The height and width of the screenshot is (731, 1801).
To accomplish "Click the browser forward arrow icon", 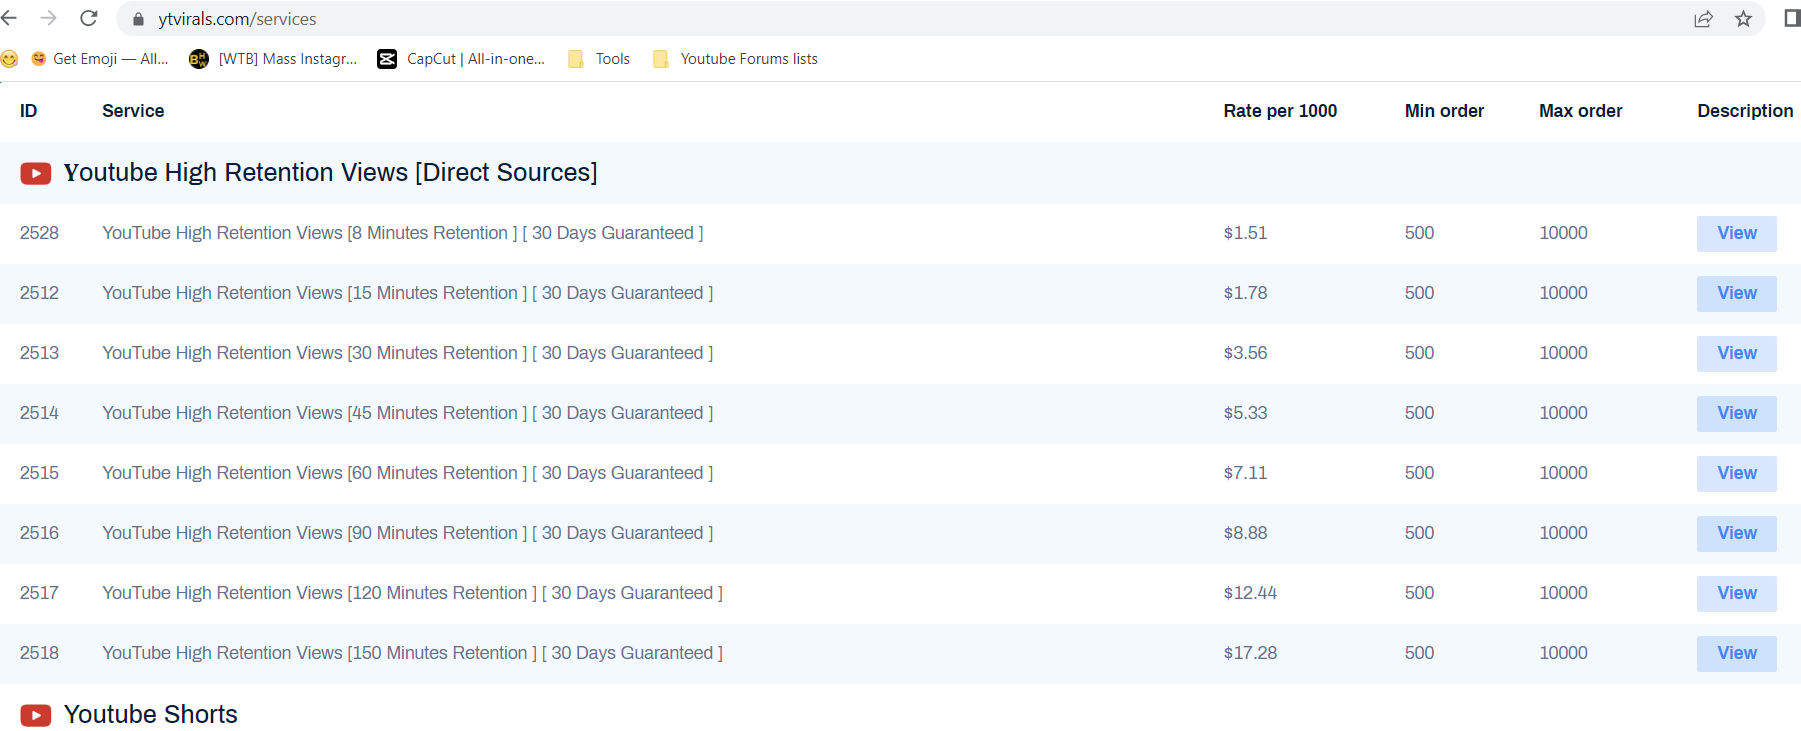I will click(x=48, y=18).
